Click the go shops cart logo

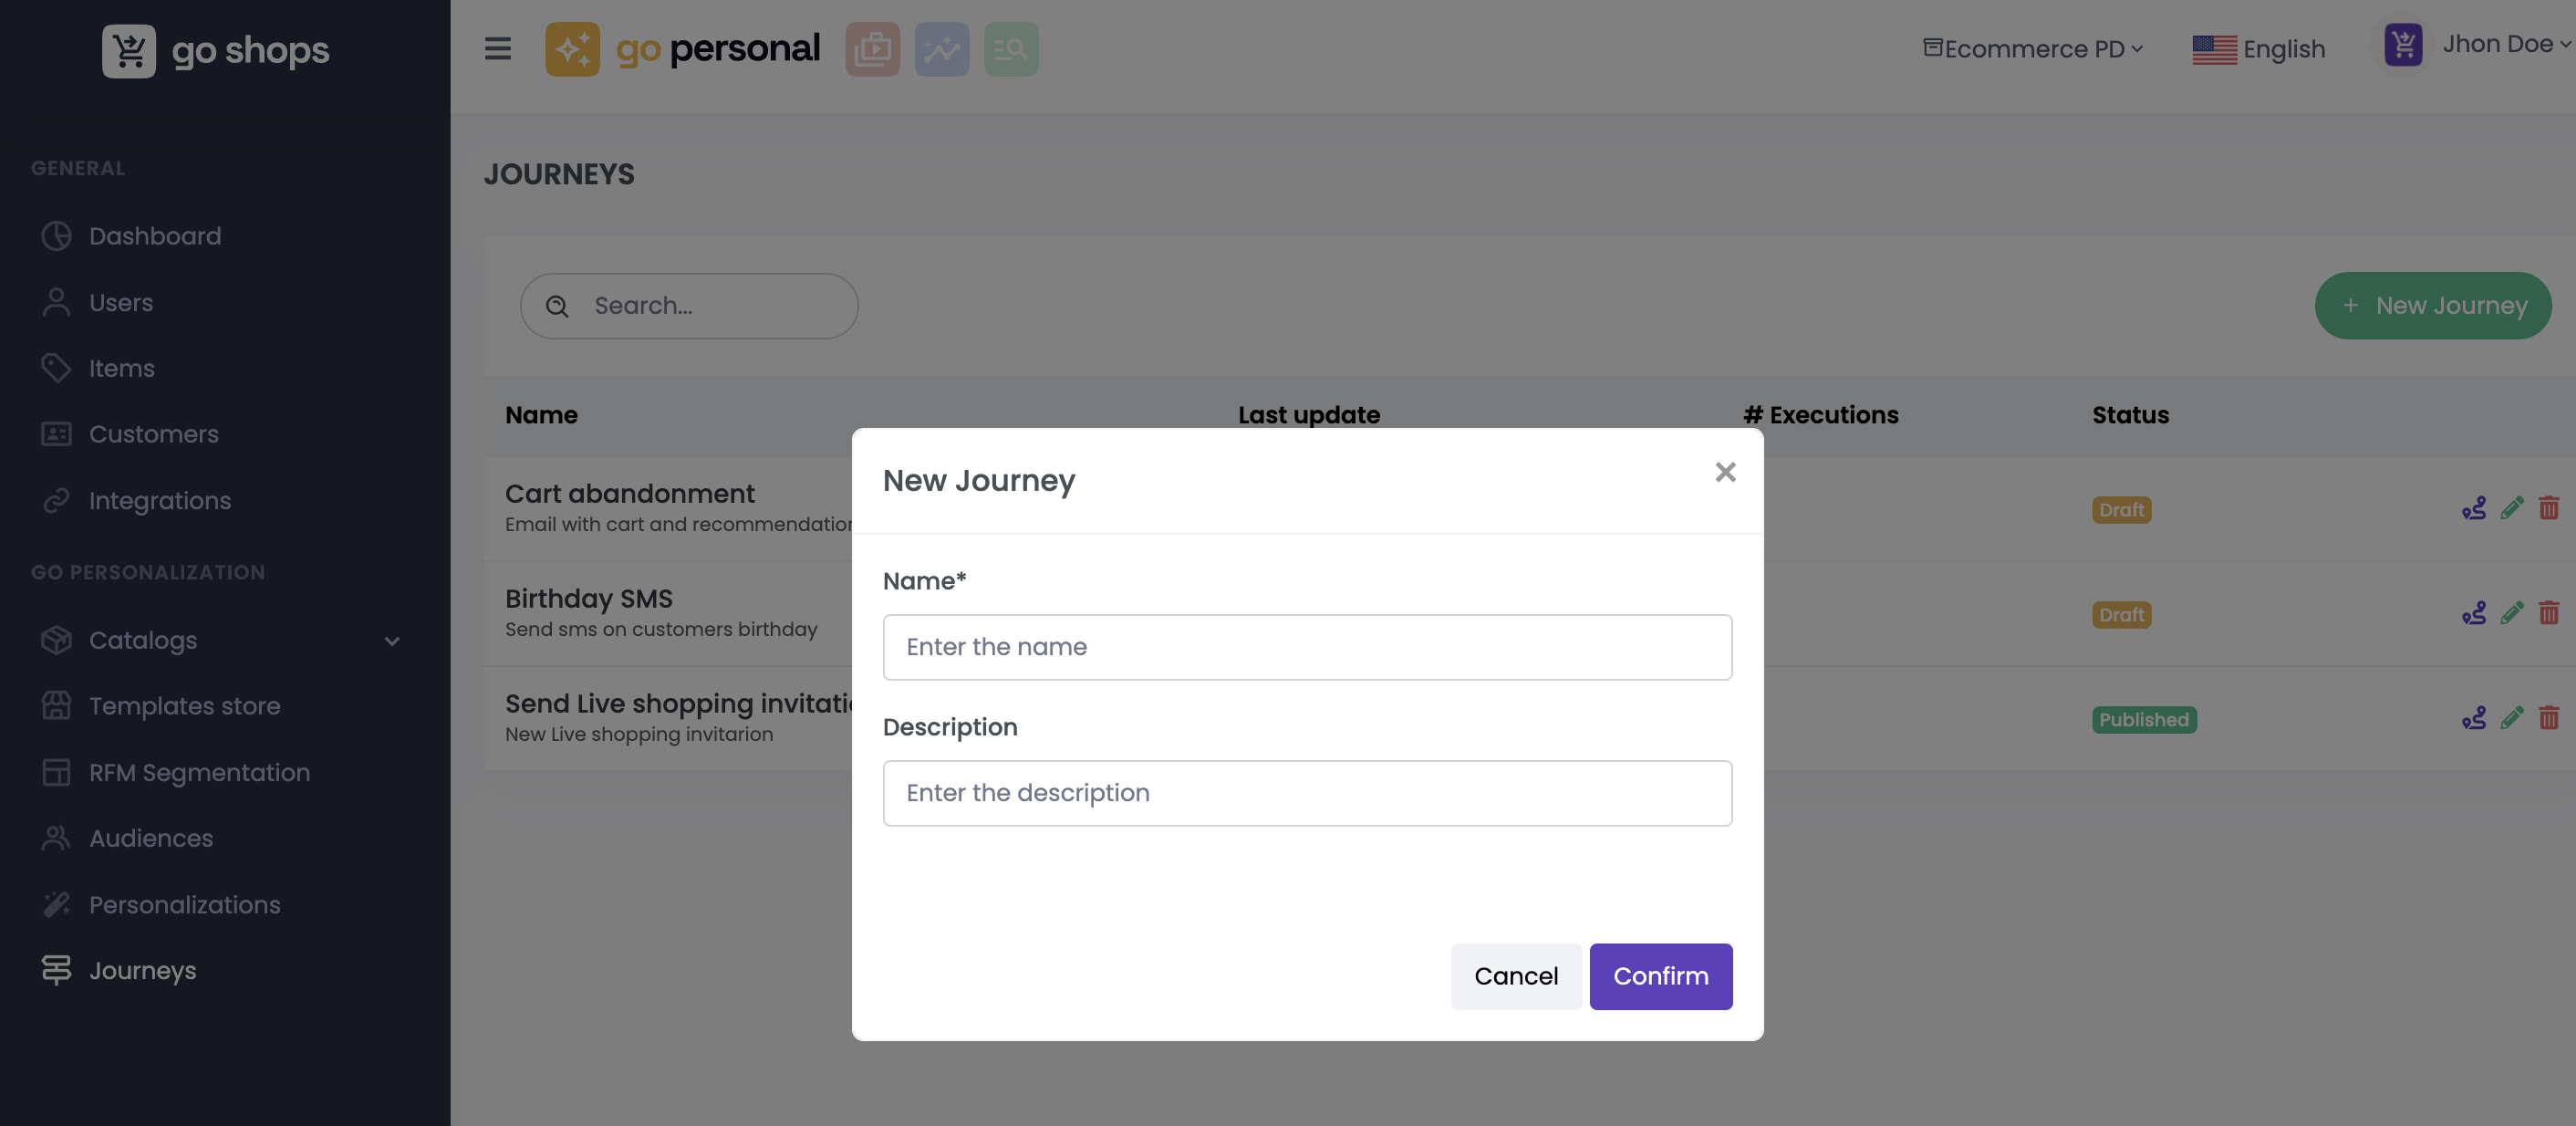129,50
